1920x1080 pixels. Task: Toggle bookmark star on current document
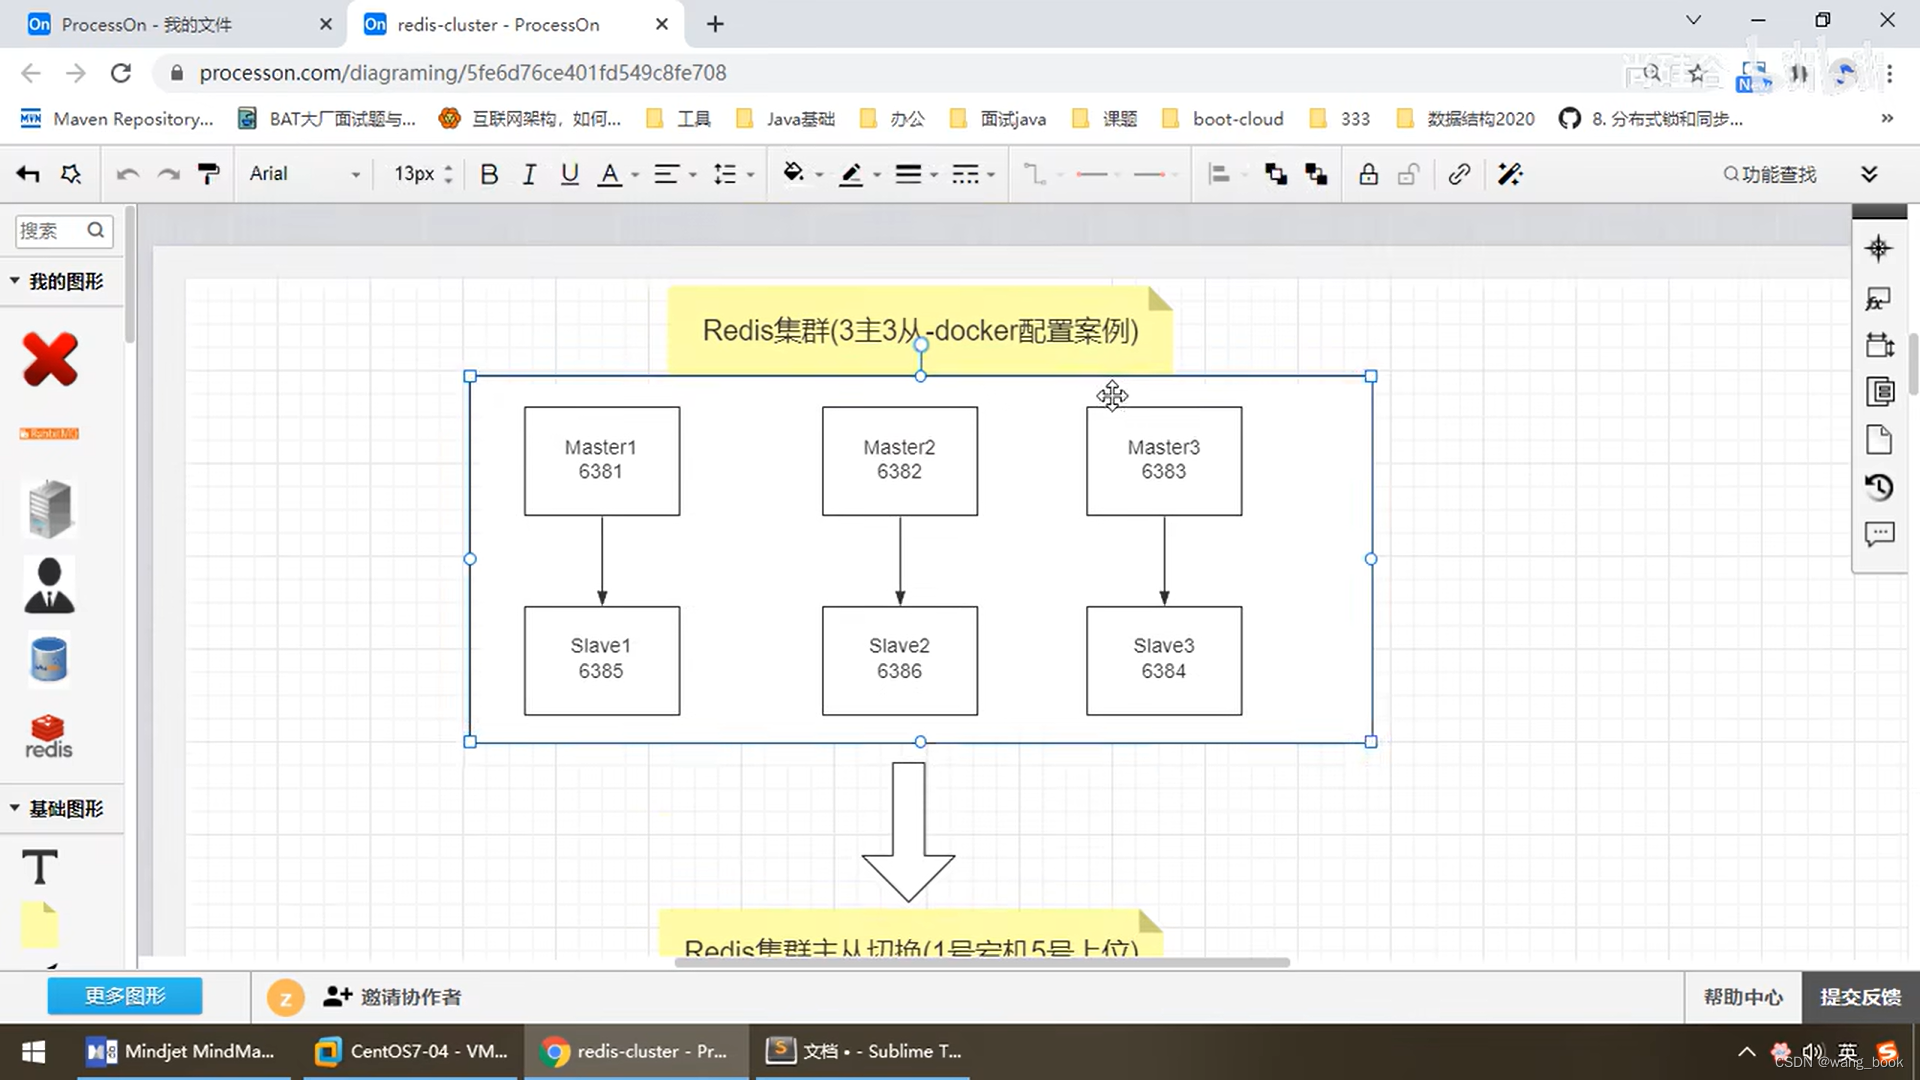(1697, 72)
